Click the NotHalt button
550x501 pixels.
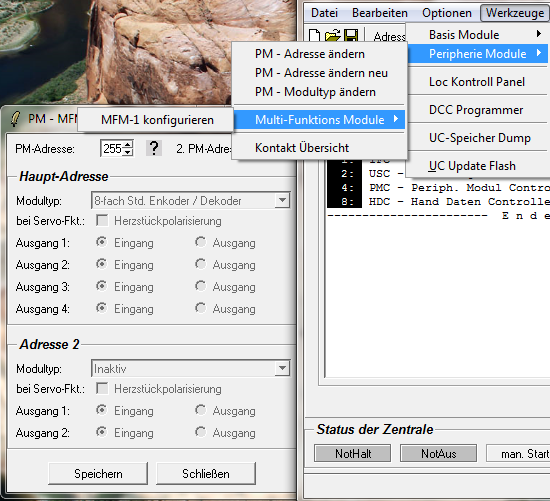click(353, 453)
